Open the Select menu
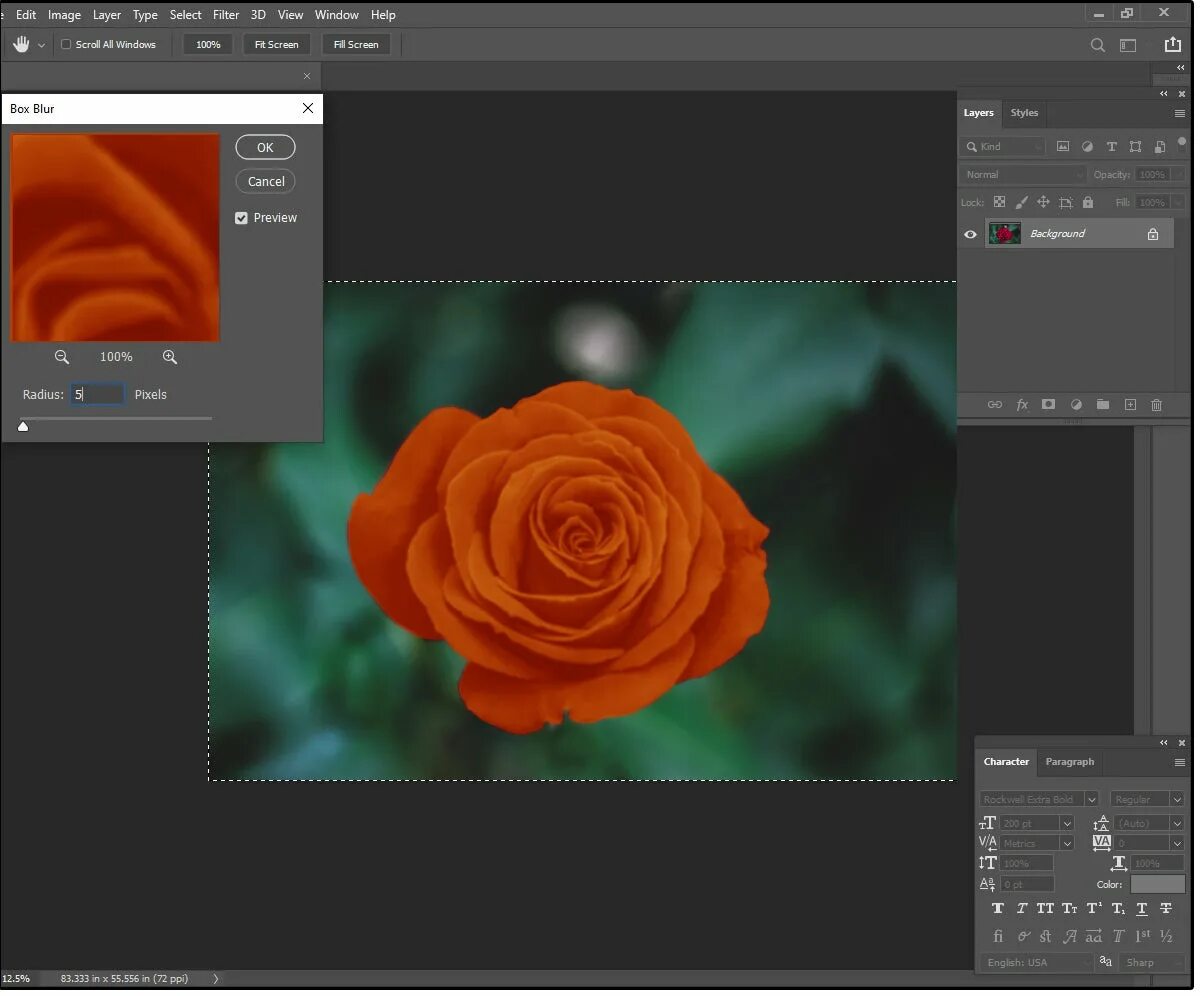This screenshot has width=1200, height=996. point(187,15)
